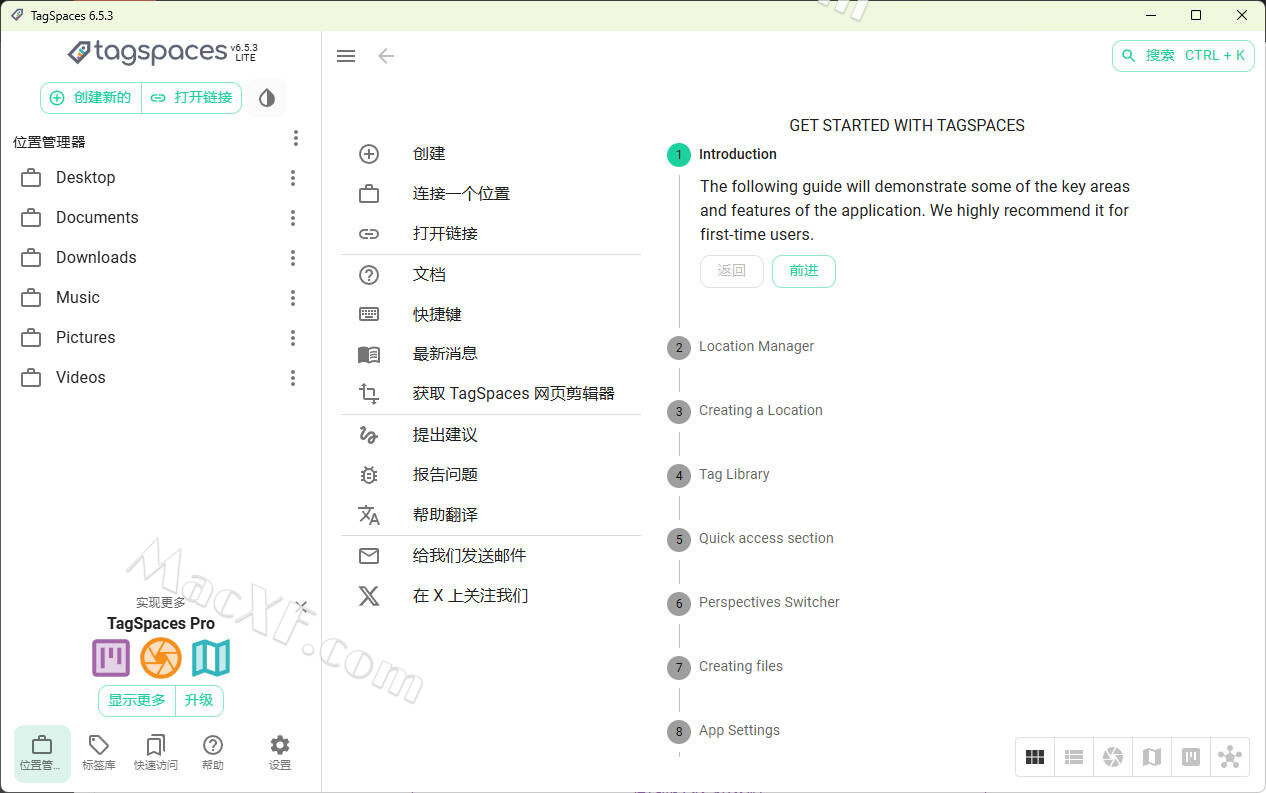The height and width of the screenshot is (793, 1266).
Task: Switch the light/dark theme contrast icon
Action: pyautogui.click(x=267, y=98)
